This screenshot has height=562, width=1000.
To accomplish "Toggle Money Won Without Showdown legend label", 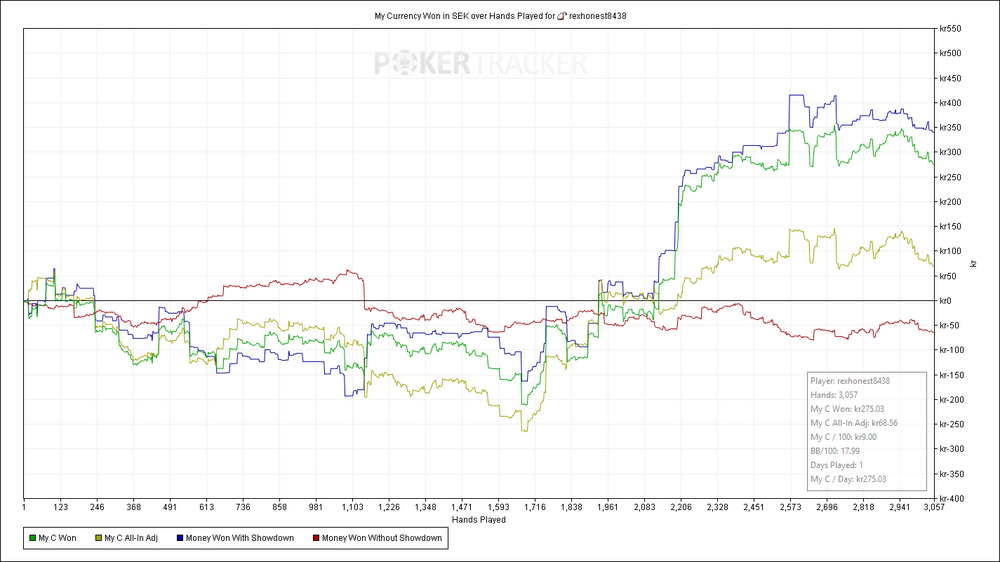I will click(382, 538).
